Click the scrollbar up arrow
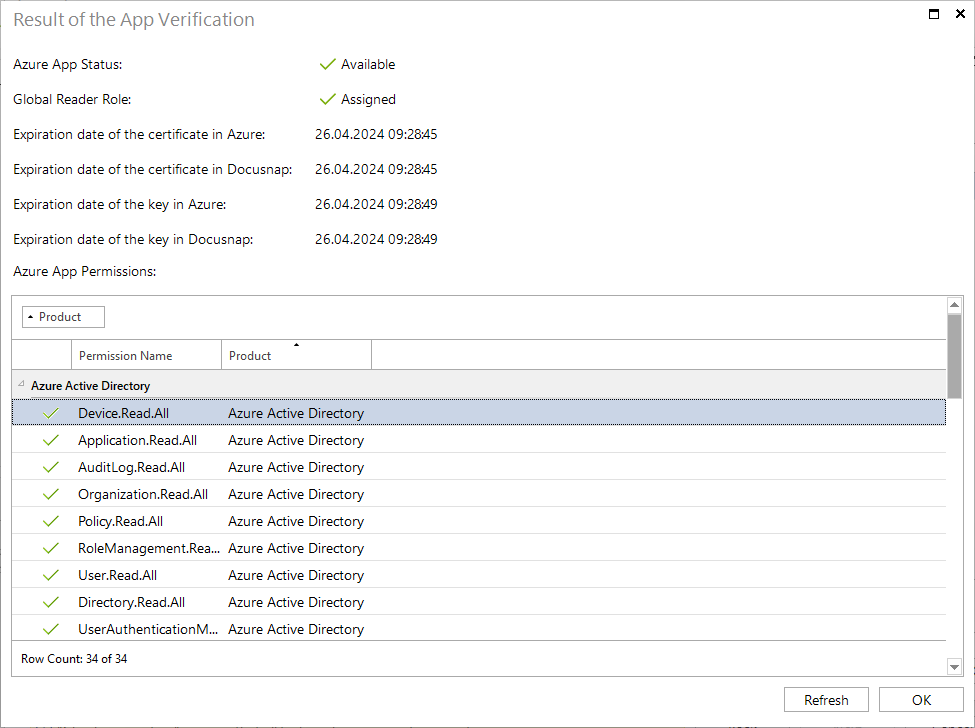 point(954,305)
